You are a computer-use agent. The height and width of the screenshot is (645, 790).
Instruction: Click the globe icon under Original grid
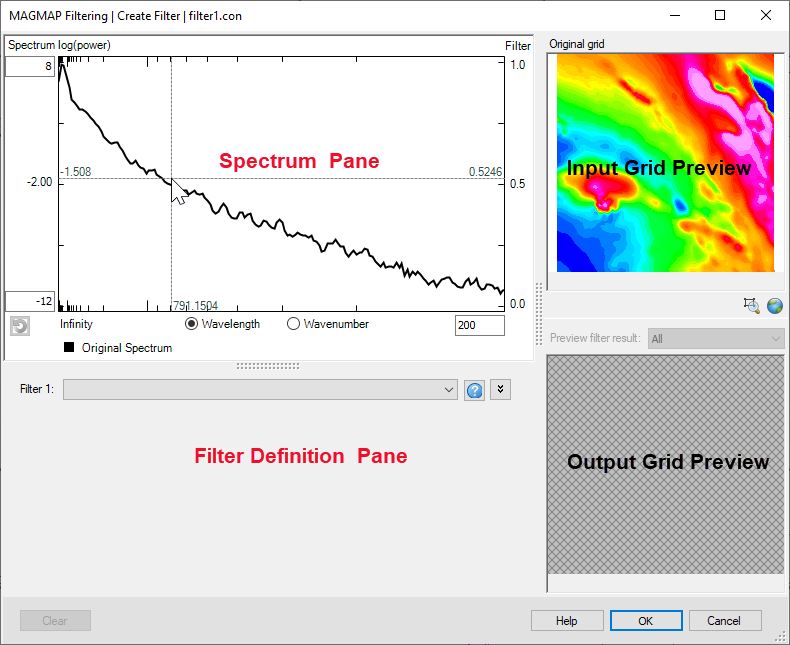pyautogui.click(x=774, y=305)
